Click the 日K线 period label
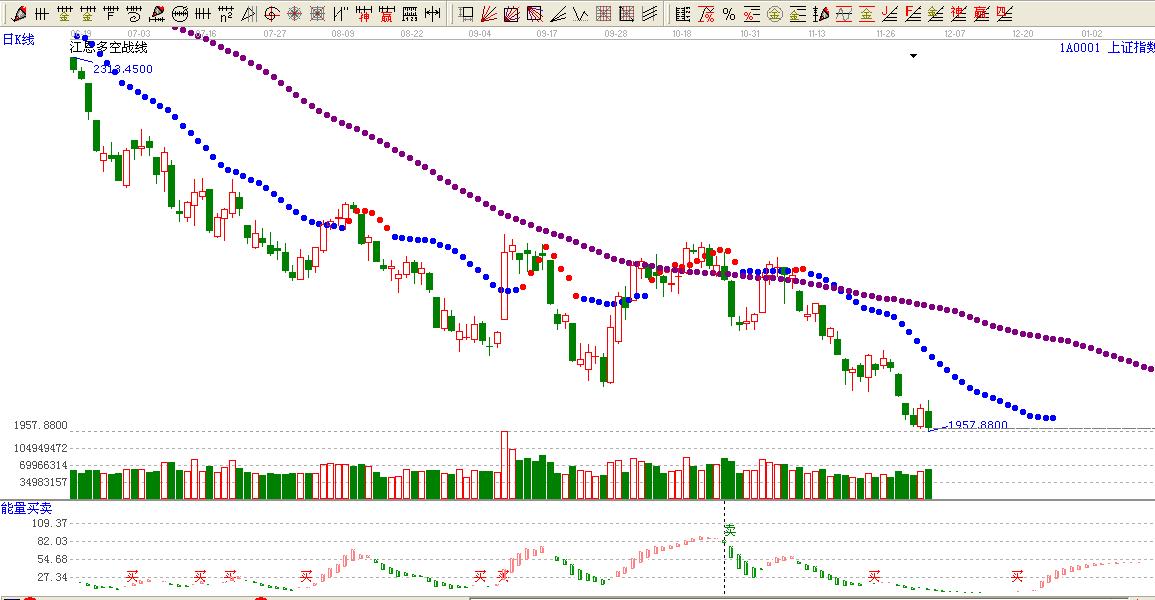The height and width of the screenshot is (600, 1155). click(x=18, y=39)
